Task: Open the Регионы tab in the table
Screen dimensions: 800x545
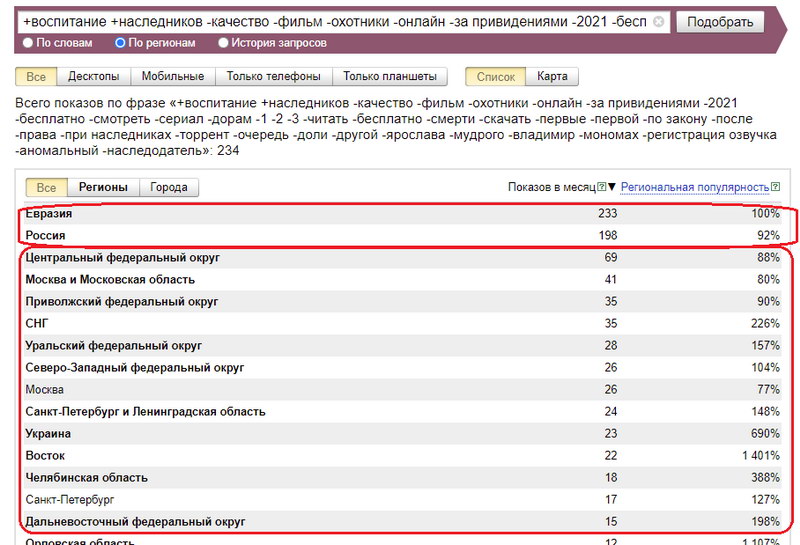Action: pyautogui.click(x=103, y=187)
